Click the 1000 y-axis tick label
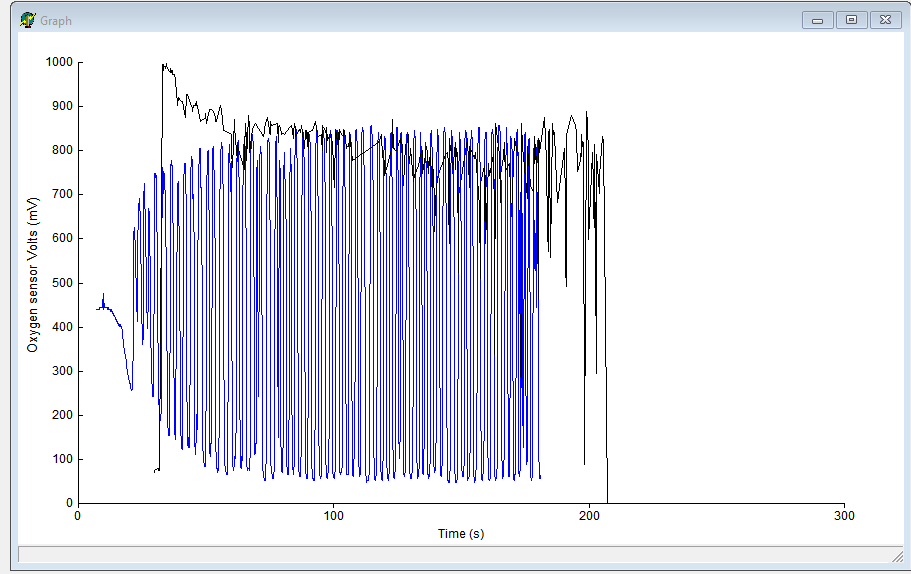This screenshot has width=911, height=574. click(x=59, y=62)
